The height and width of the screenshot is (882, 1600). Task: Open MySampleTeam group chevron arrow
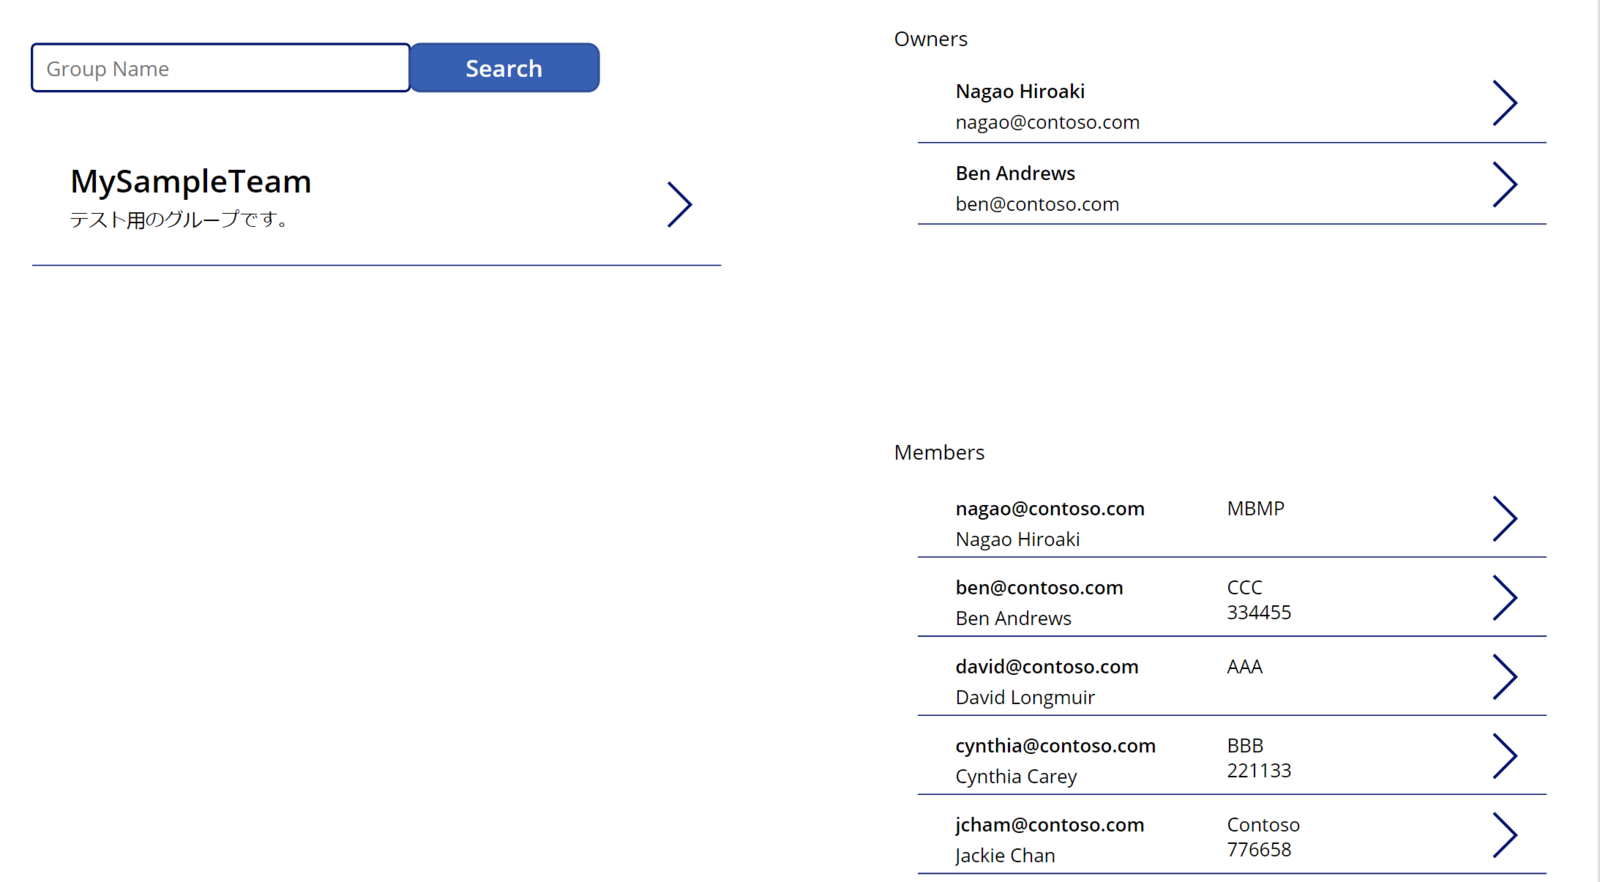pyautogui.click(x=680, y=204)
